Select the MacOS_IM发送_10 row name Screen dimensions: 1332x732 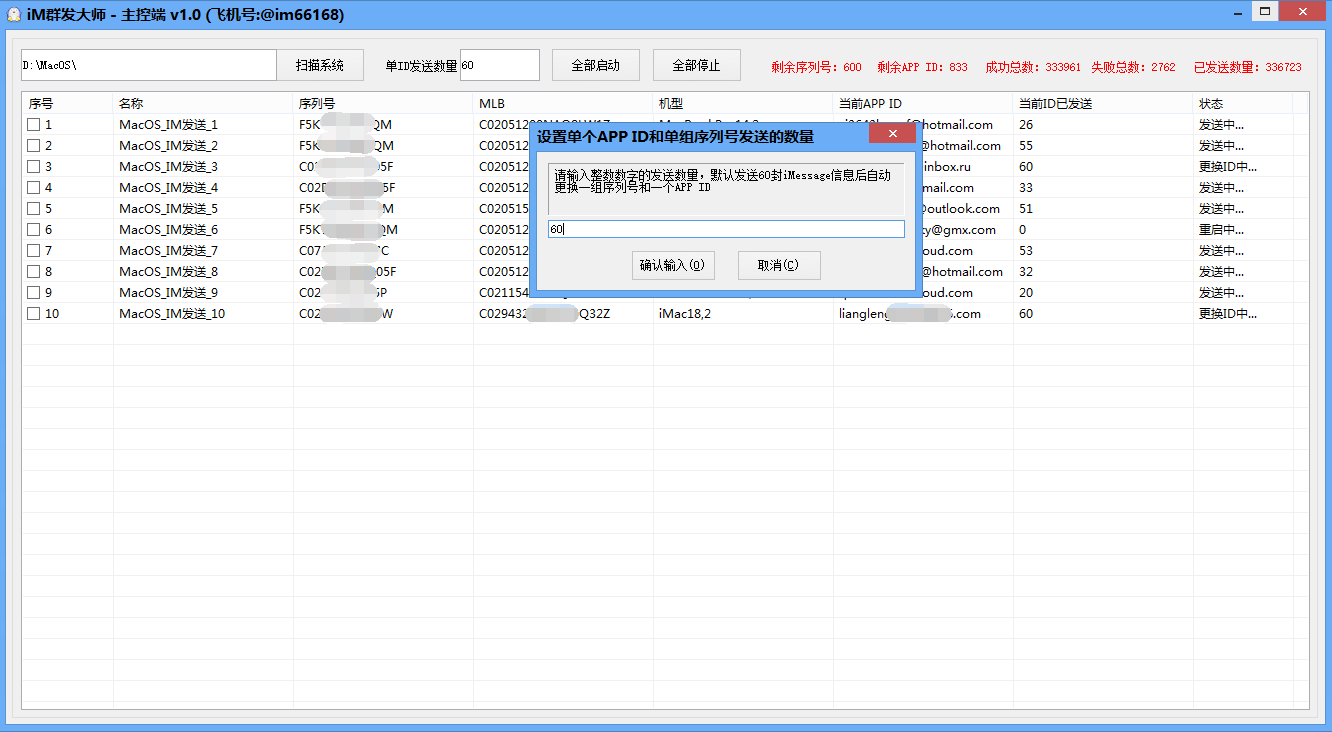(172, 314)
